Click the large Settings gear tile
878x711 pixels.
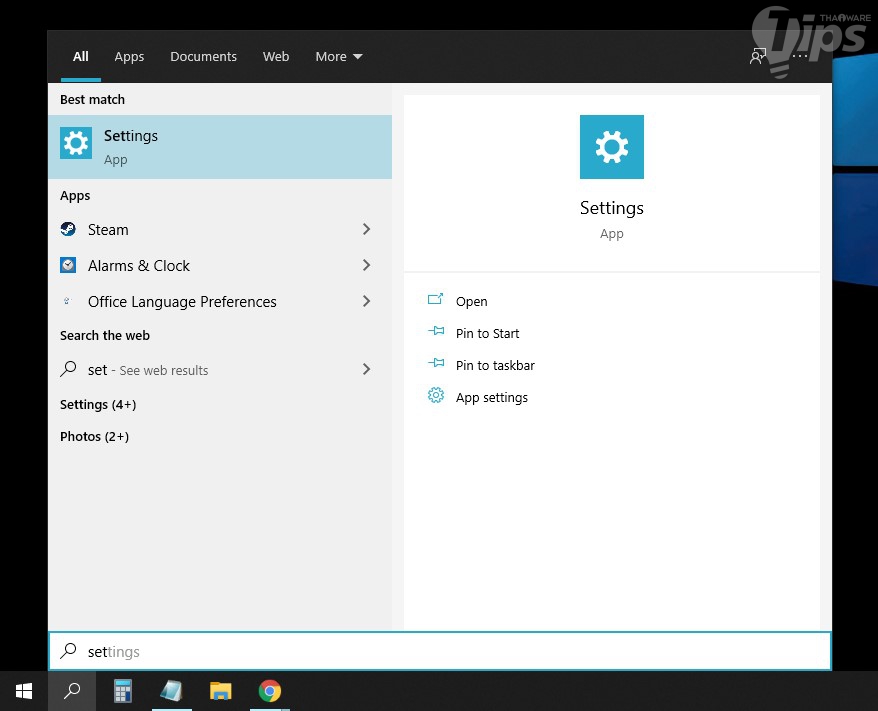coord(611,147)
